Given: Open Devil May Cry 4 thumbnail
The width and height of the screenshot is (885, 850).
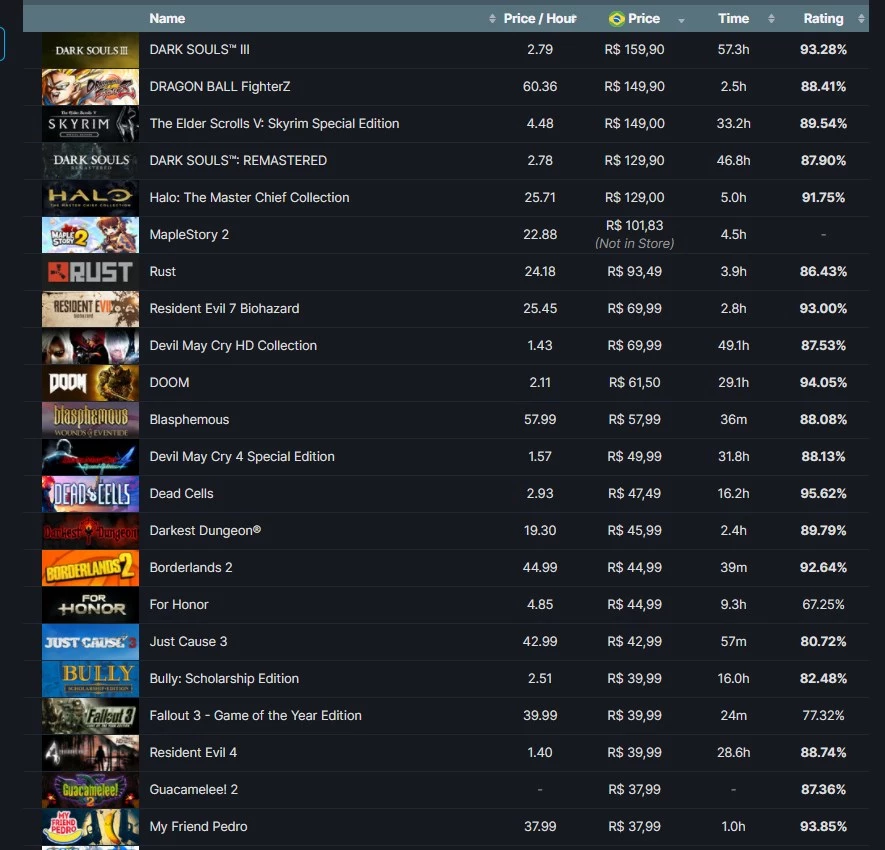Looking at the screenshot, I should [90, 457].
